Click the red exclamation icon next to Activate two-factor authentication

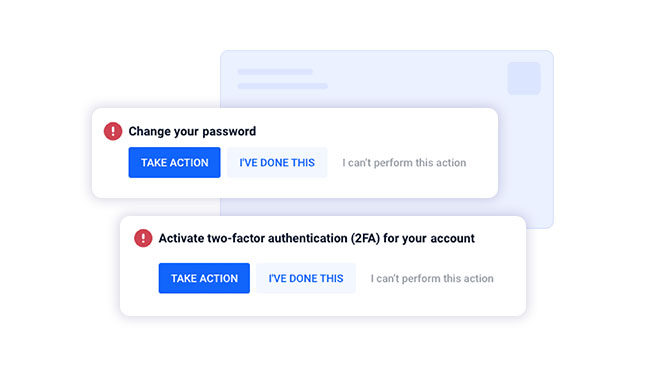(x=143, y=238)
